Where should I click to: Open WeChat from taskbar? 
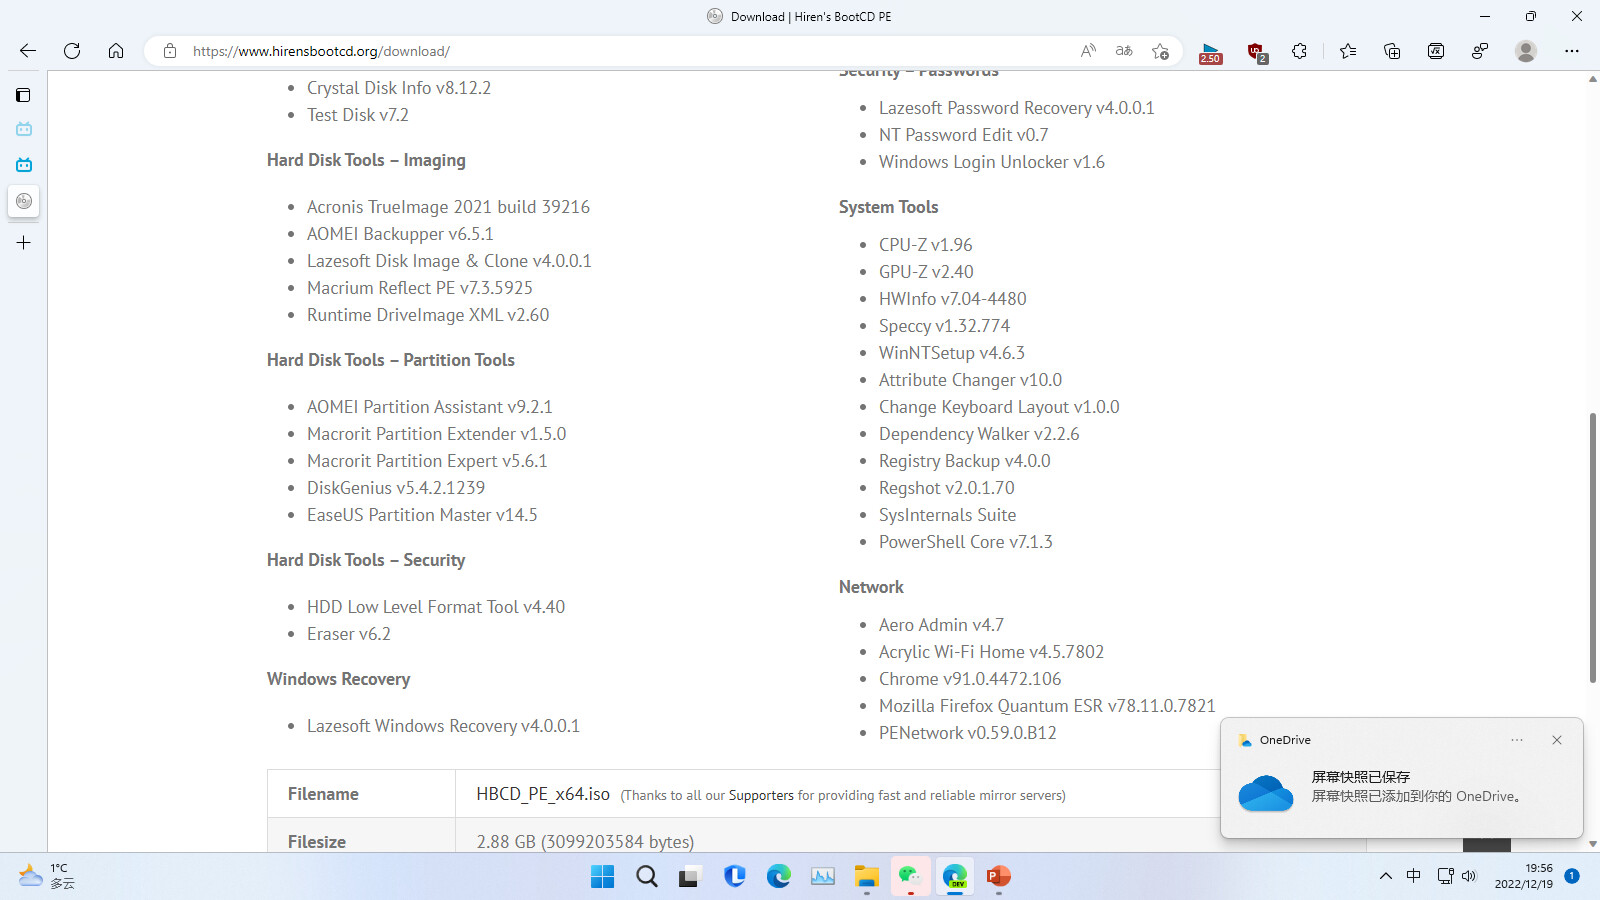coord(911,877)
